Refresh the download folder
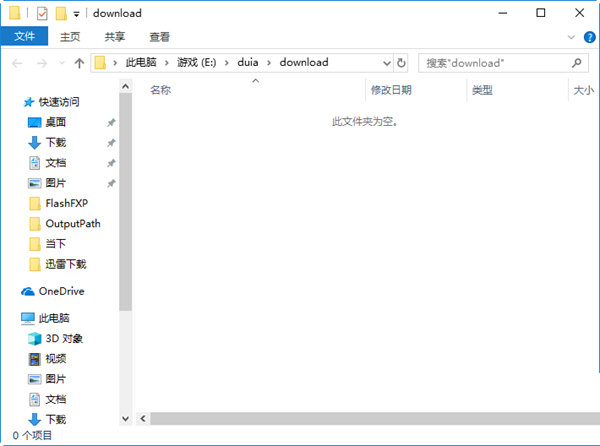The width and height of the screenshot is (600, 446). point(401,63)
